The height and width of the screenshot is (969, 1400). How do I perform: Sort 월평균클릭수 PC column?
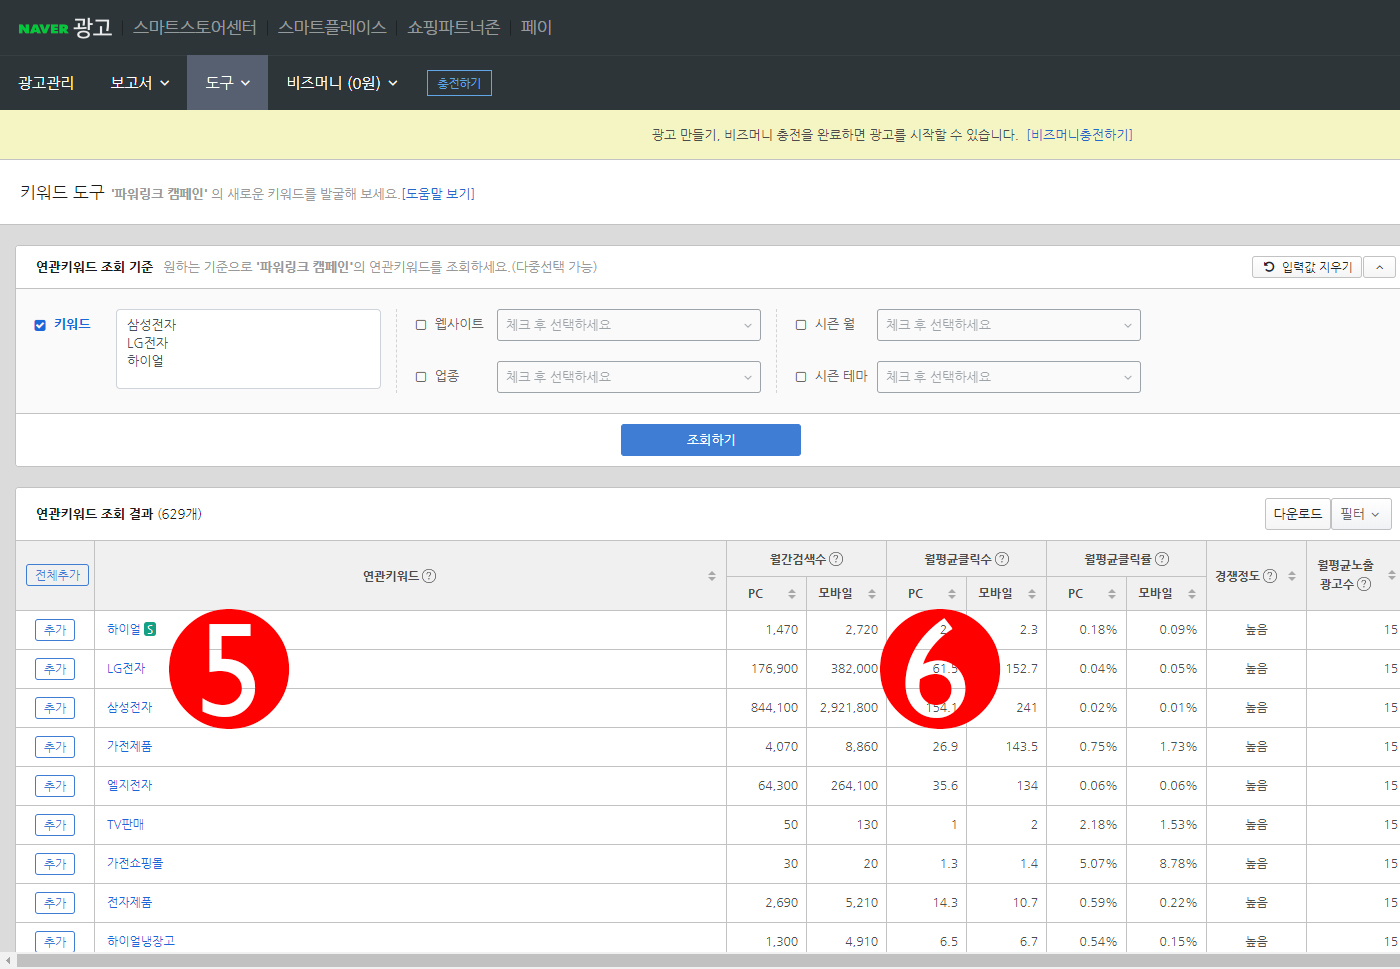point(952,594)
